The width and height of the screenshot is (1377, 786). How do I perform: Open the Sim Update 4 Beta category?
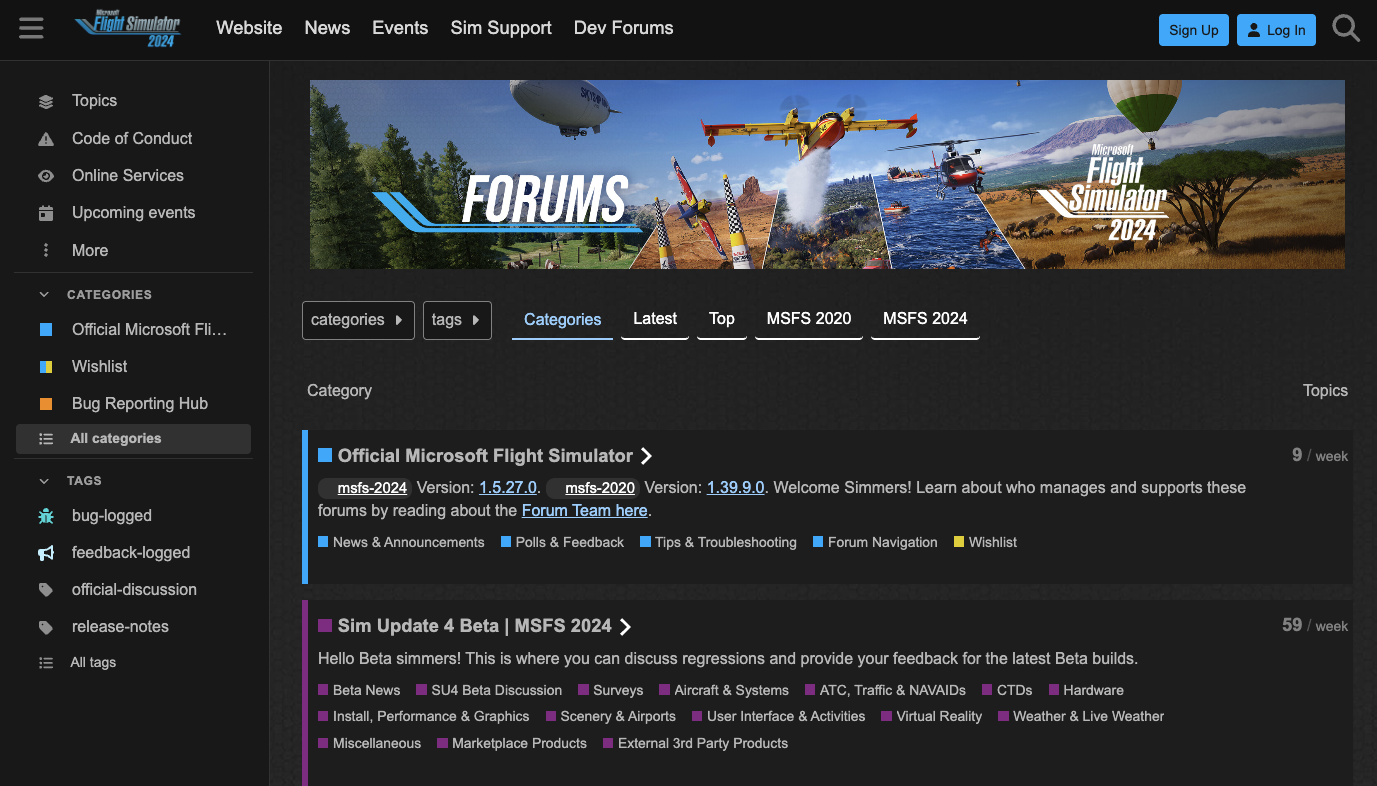point(474,625)
